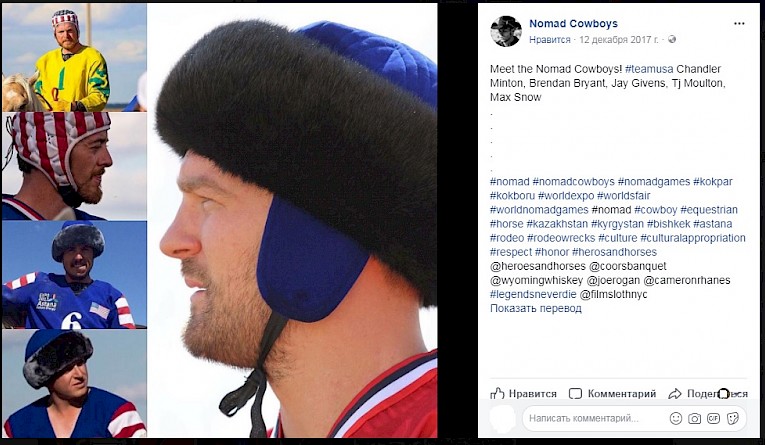Screen dimensions: 765x445
Task: Open the 12 декабря 2017 timestamp
Action: click(x=619, y=40)
